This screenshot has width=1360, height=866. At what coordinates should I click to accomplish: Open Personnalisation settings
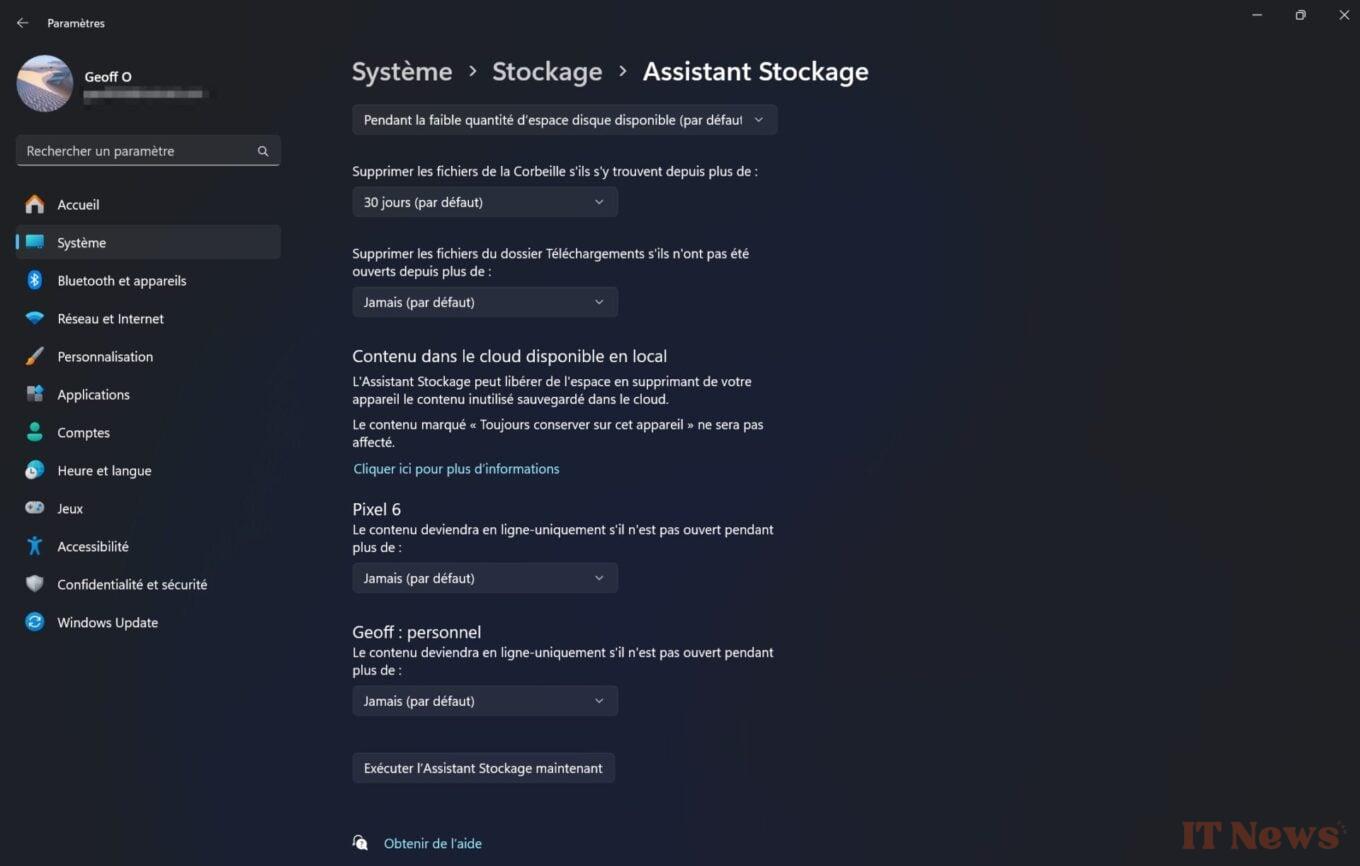[x=105, y=356]
